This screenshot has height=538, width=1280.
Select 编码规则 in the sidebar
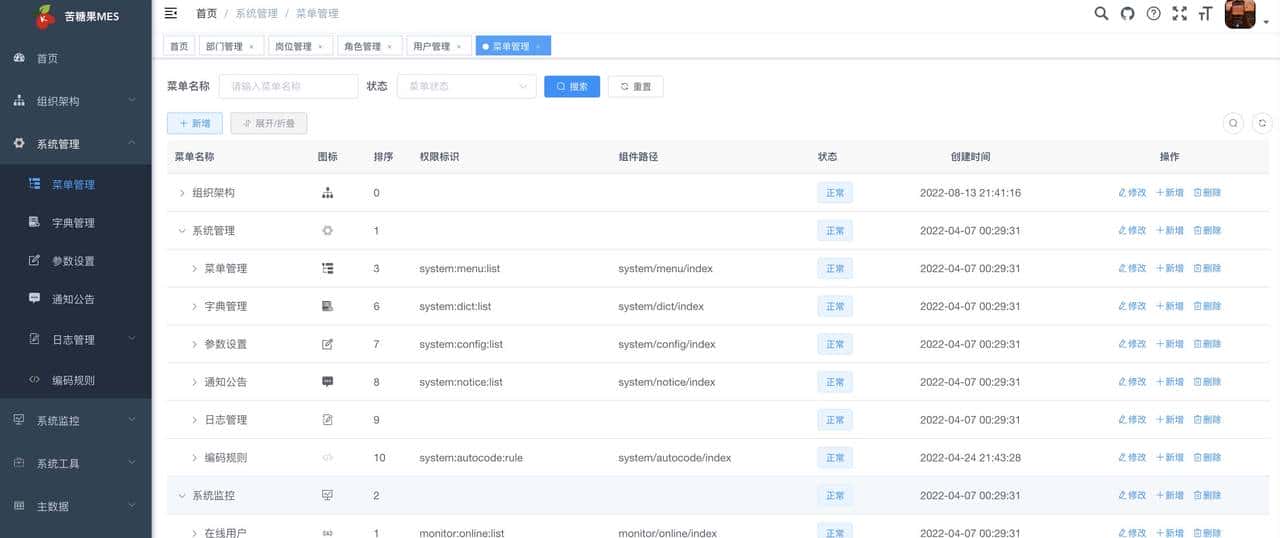pos(76,380)
